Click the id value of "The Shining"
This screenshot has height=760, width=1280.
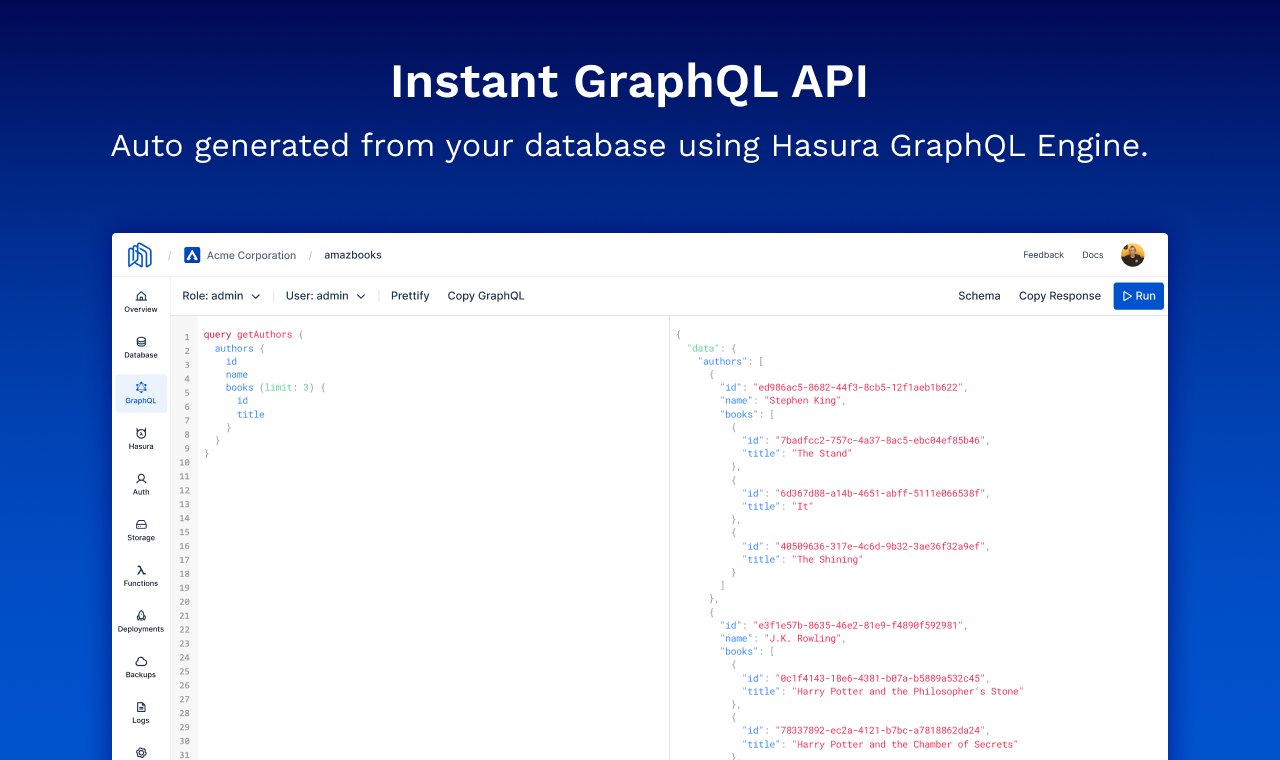pyautogui.click(x=882, y=547)
